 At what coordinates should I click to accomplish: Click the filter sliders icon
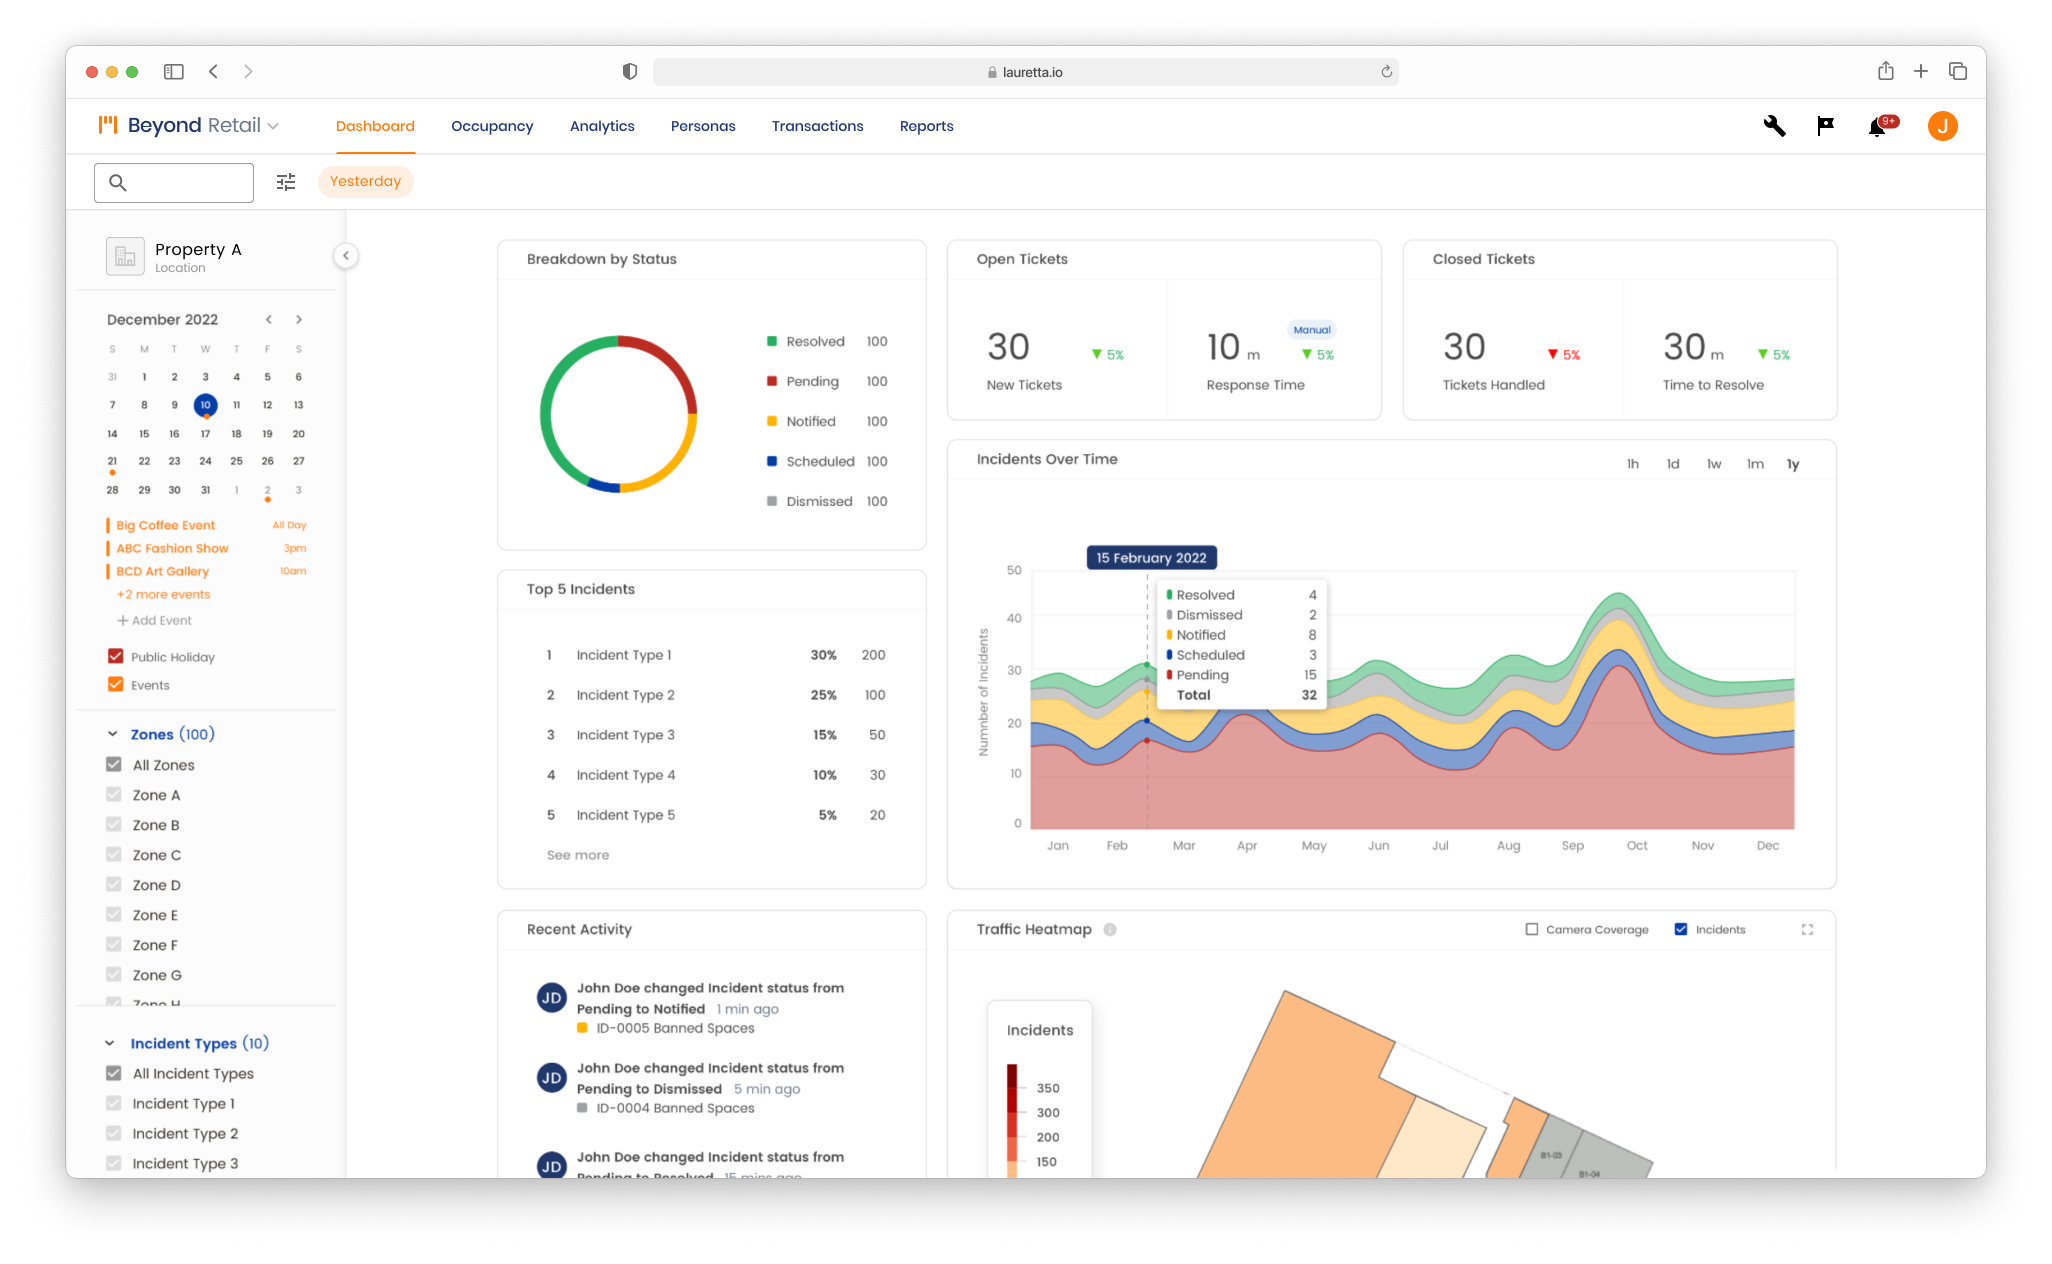(286, 182)
